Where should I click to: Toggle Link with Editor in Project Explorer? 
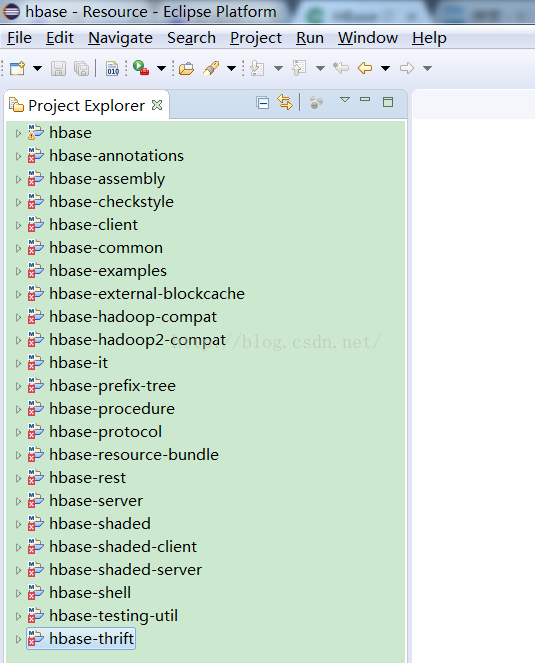click(x=285, y=102)
